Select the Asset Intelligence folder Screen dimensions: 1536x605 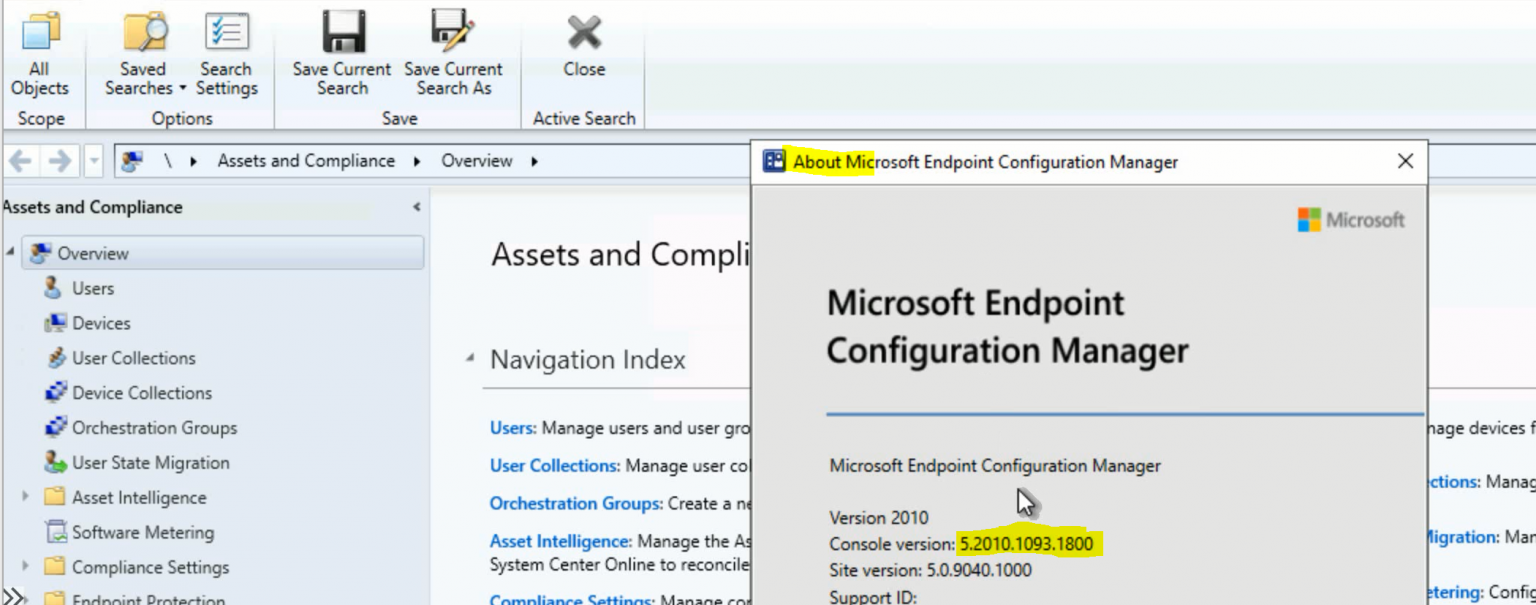pos(139,498)
